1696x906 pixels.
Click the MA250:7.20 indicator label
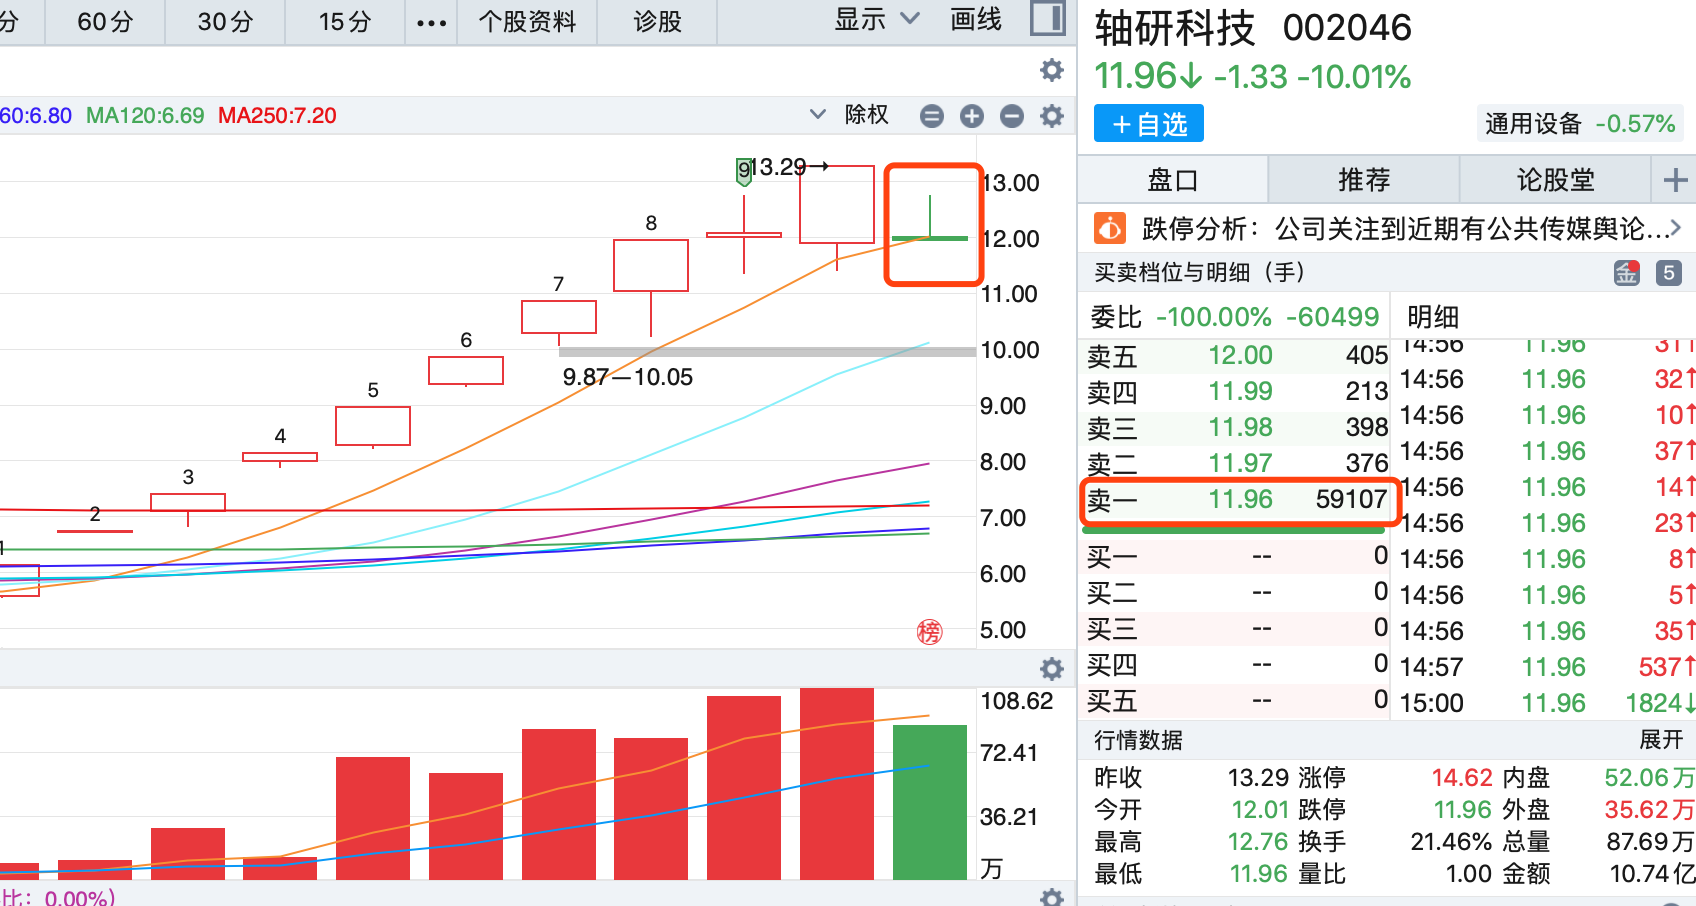(x=277, y=116)
